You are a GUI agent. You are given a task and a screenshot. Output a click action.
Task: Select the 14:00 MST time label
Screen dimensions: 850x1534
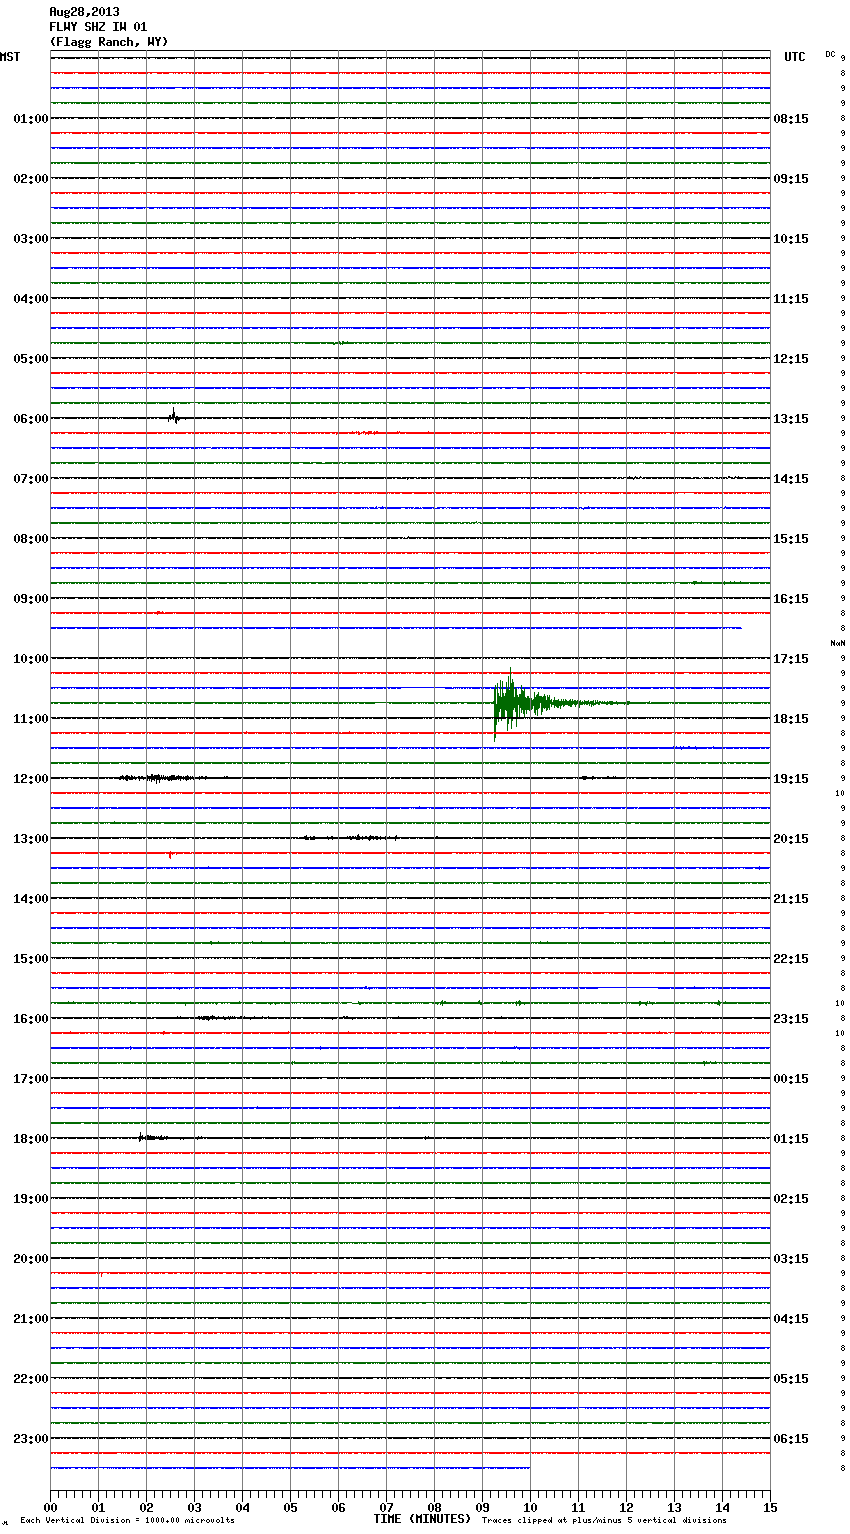[x=30, y=899]
